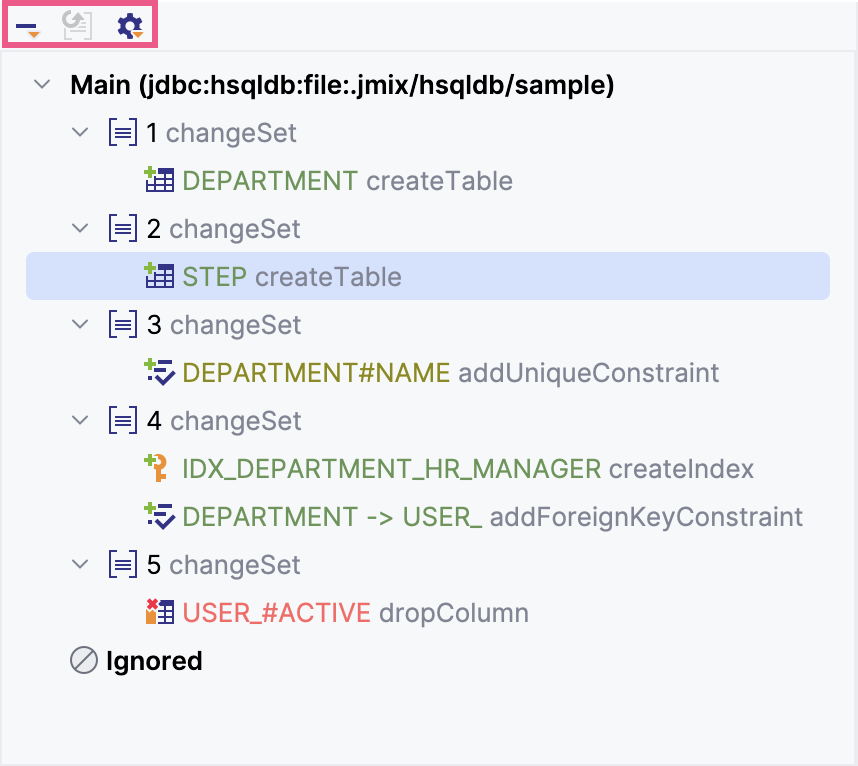Collapse changeSet 5 using its chevron
Screen dimensions: 858x766
coord(80,564)
